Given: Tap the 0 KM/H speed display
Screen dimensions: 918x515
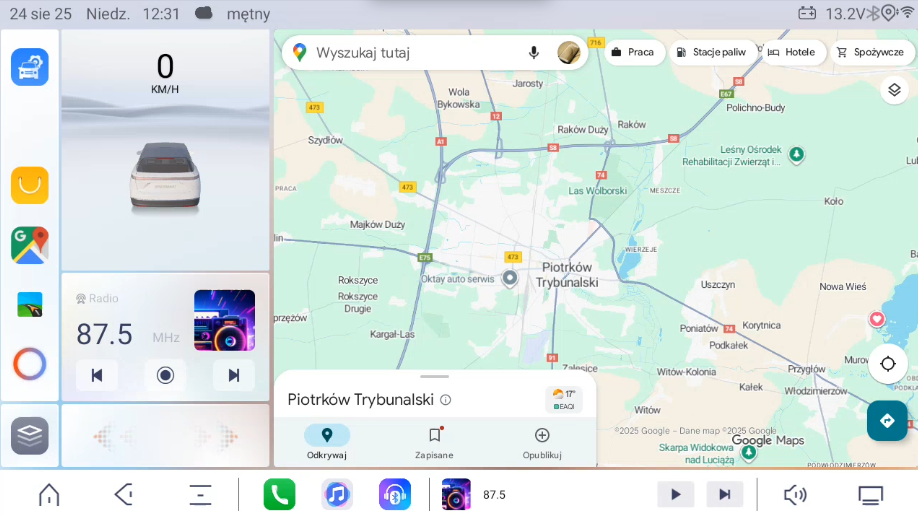Looking at the screenshot, I should coord(165,73).
